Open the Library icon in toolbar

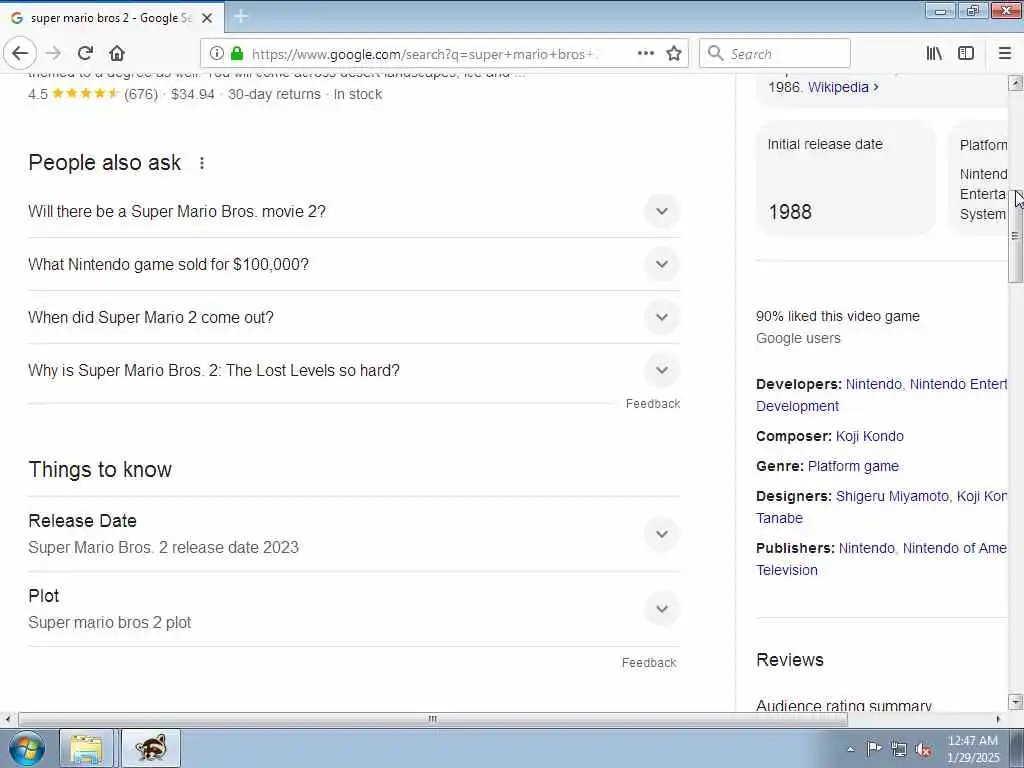pos(934,54)
